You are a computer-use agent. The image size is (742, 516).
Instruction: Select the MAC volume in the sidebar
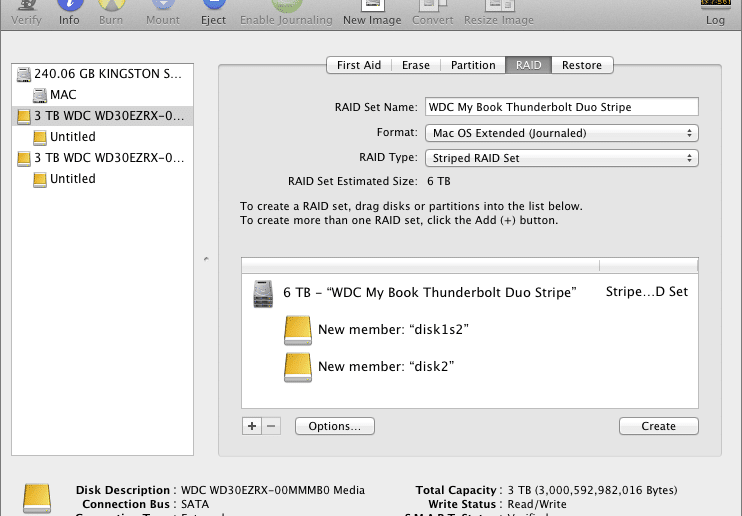pos(102,95)
